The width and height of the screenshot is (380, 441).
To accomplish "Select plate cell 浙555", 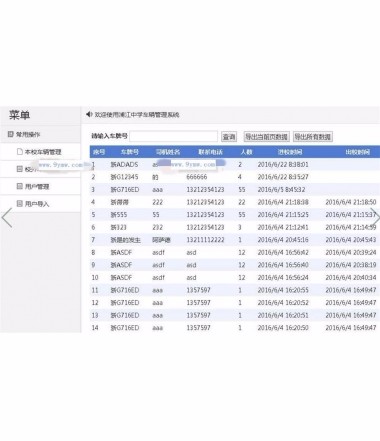I will (x=119, y=215).
